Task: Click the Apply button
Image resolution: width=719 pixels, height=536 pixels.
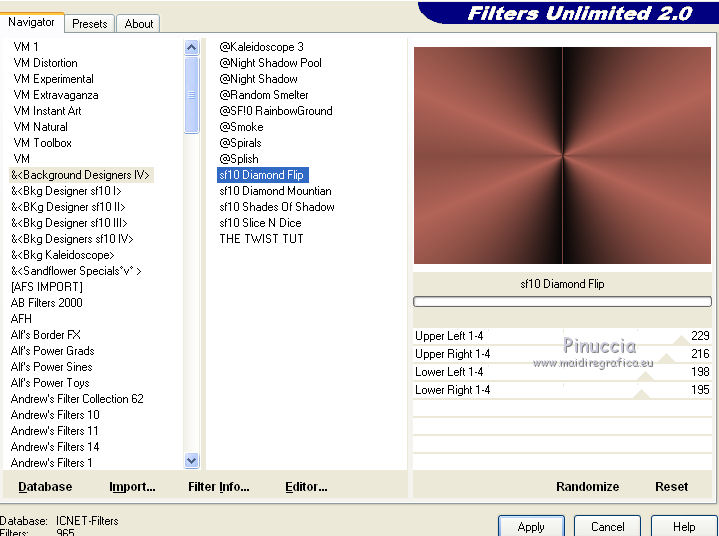Action: pyautogui.click(x=531, y=526)
